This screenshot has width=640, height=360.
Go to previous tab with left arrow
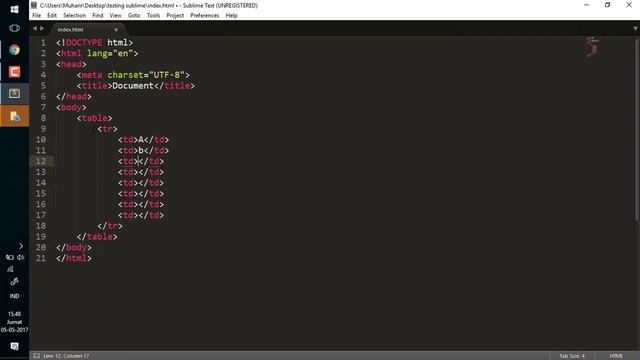click(35, 28)
